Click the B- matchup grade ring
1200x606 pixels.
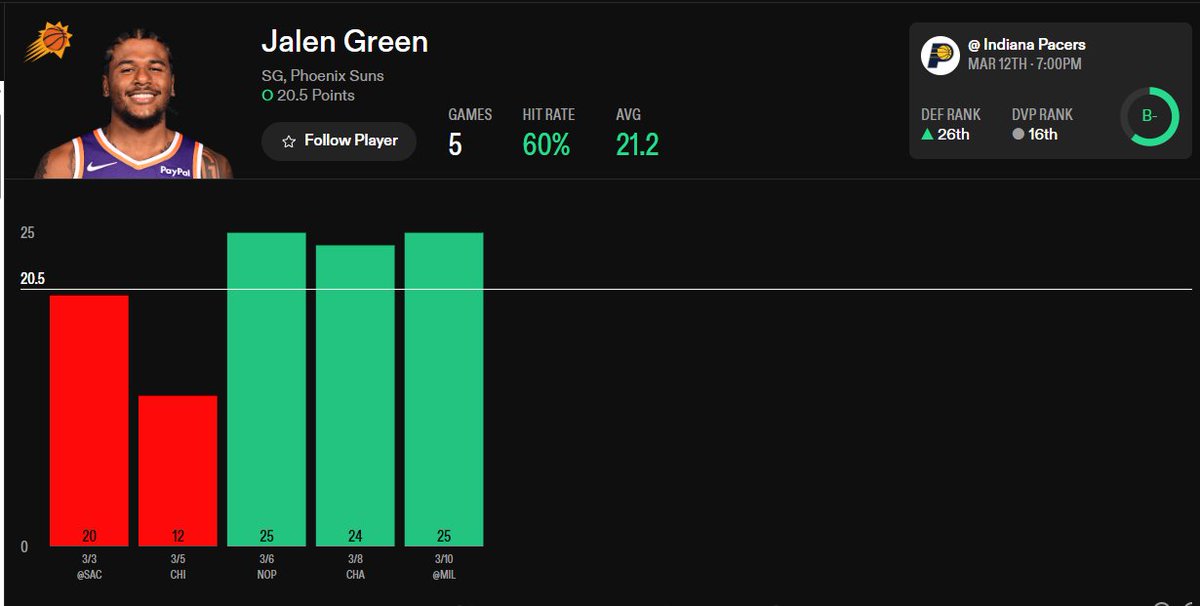[1149, 116]
